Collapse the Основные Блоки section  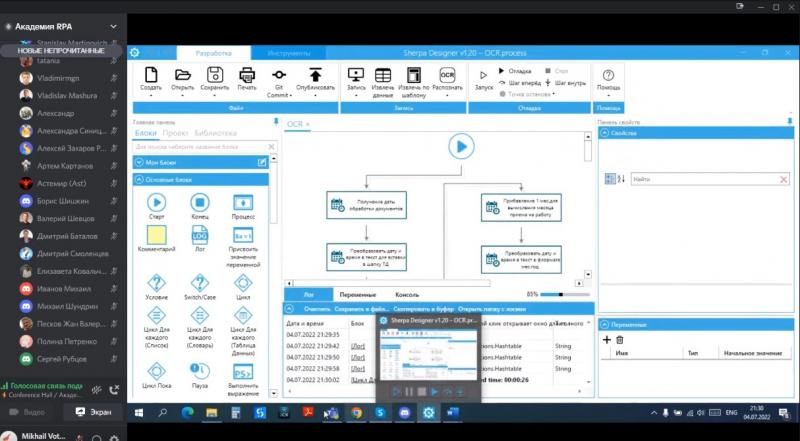point(139,180)
